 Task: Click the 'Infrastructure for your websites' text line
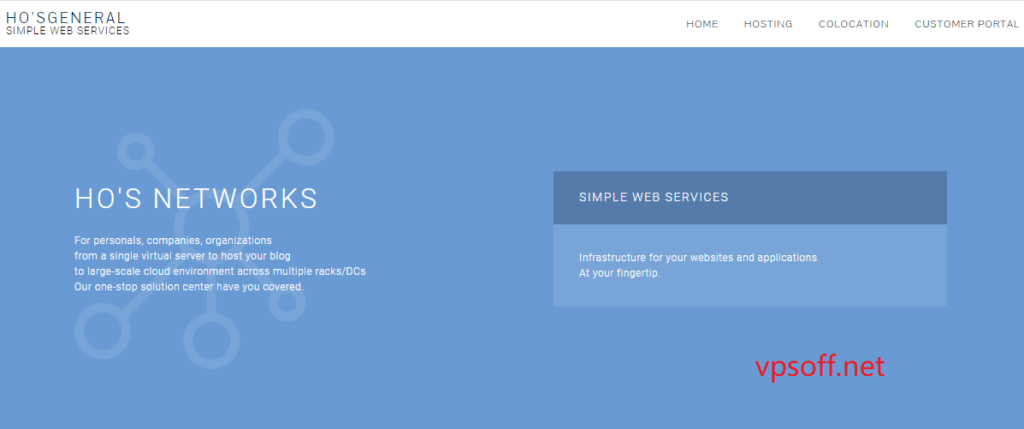pos(697,257)
